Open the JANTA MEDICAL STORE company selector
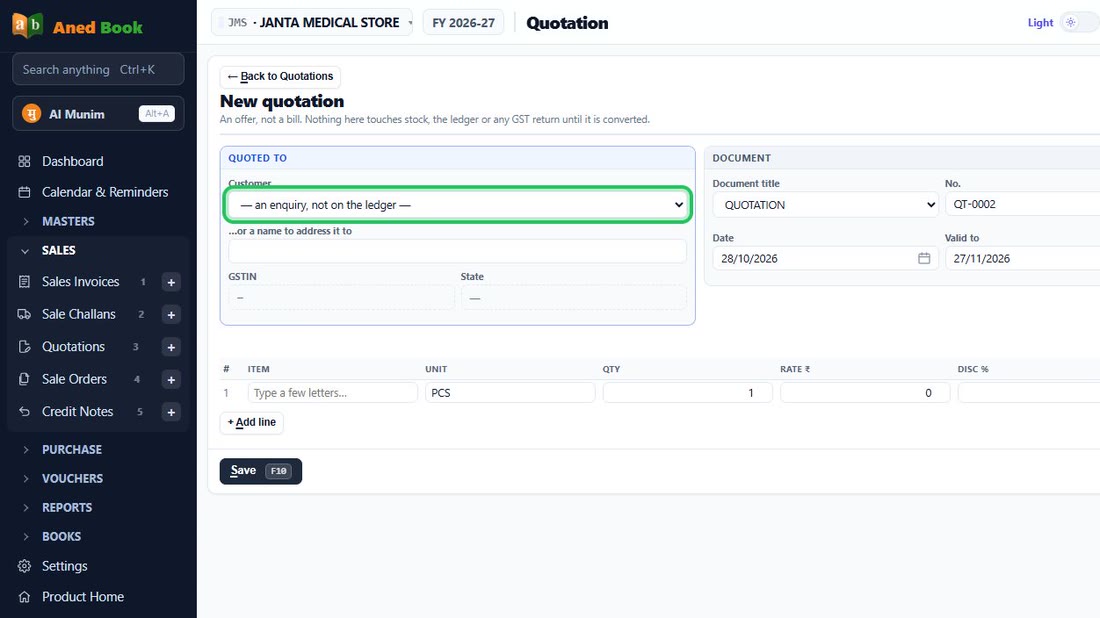Image resolution: width=1100 pixels, height=618 pixels. 312,22
